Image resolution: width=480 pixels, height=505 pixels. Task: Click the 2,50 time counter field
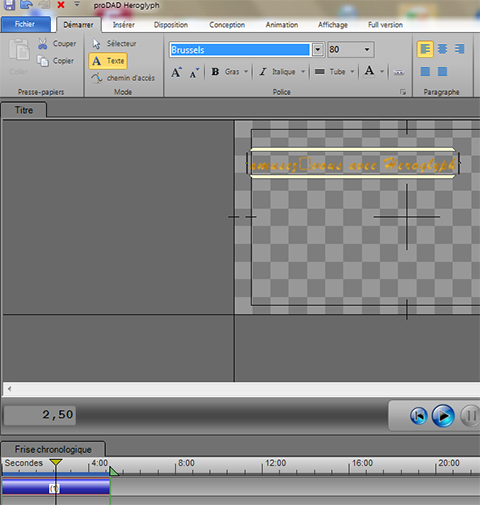(40, 415)
